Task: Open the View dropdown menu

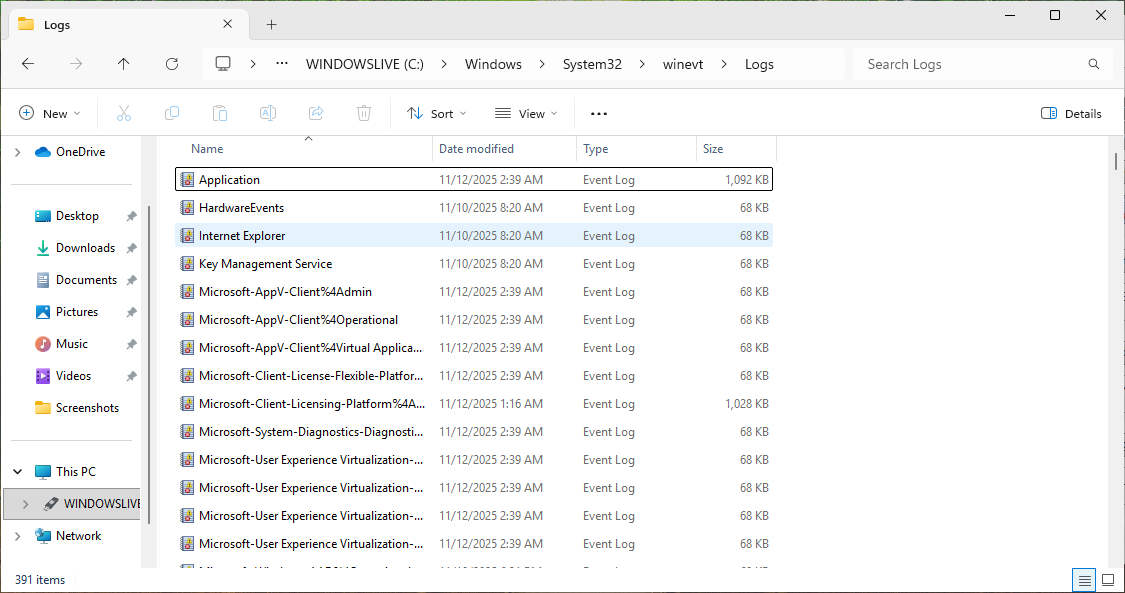Action: 526,114
